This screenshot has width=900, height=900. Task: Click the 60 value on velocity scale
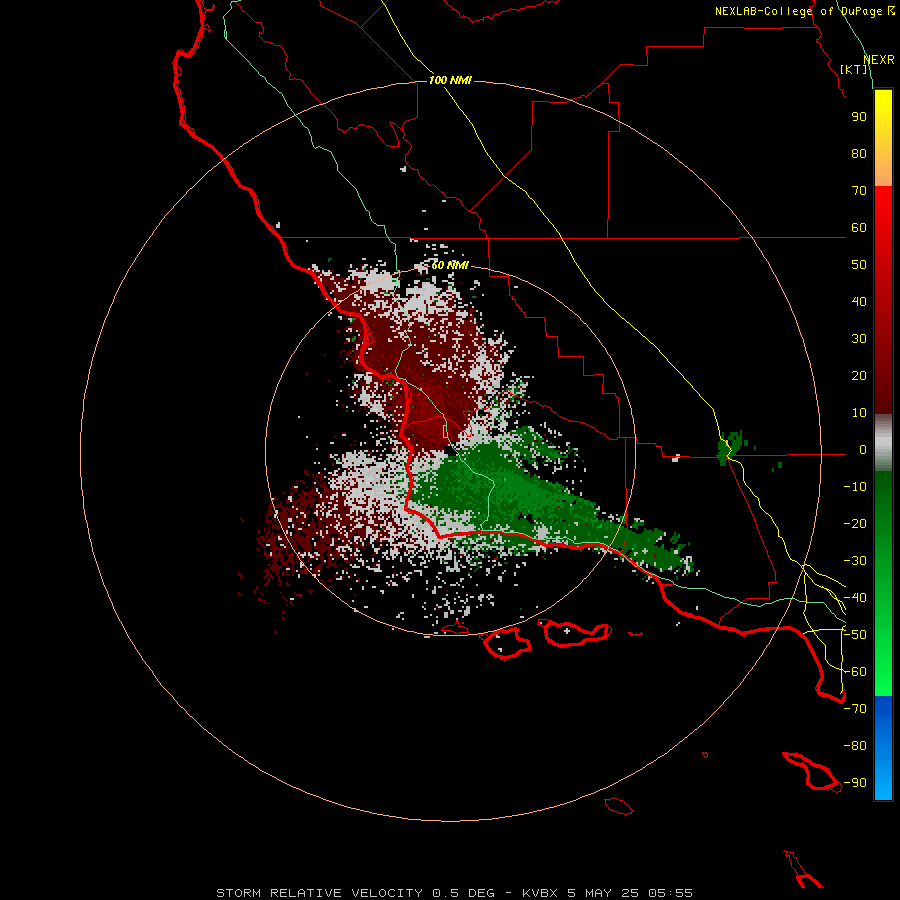tap(859, 228)
